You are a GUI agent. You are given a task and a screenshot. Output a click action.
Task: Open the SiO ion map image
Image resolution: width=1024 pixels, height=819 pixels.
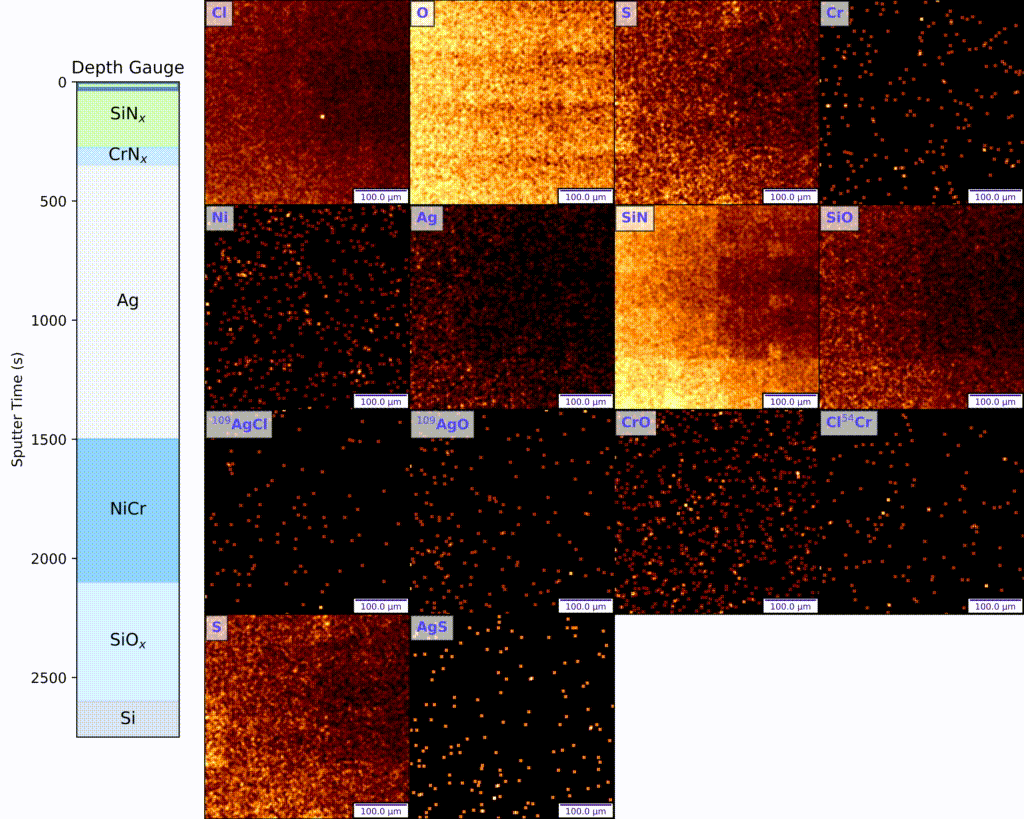(921, 307)
